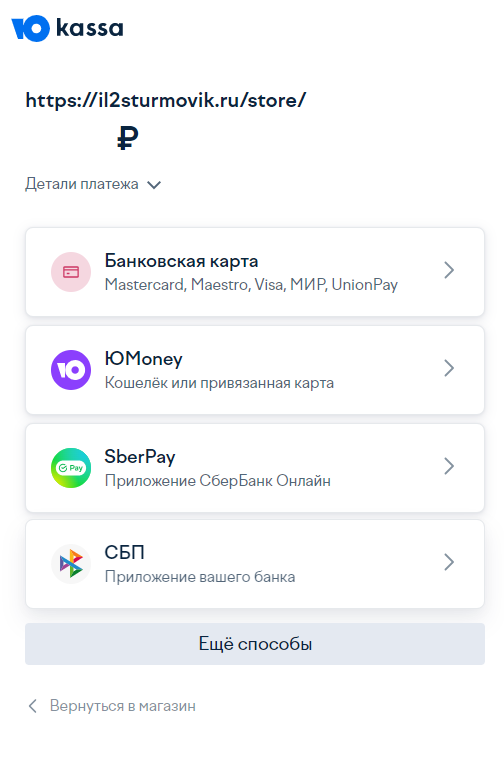Open the chevron arrow on the ЮMoney row

[449, 368]
